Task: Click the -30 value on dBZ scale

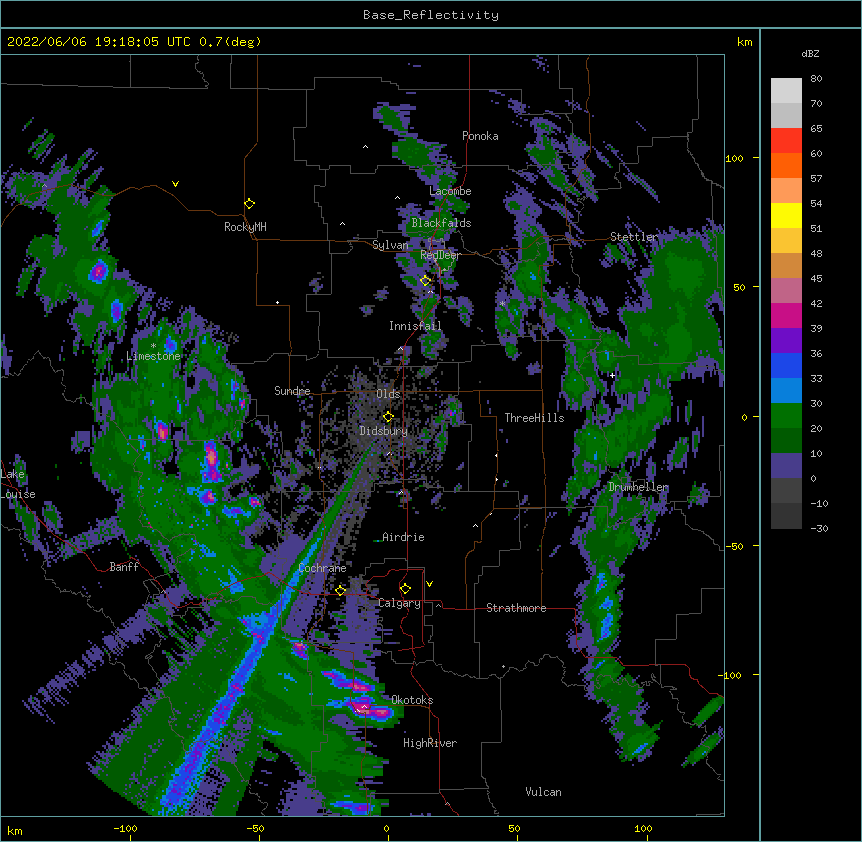Action: [819, 529]
